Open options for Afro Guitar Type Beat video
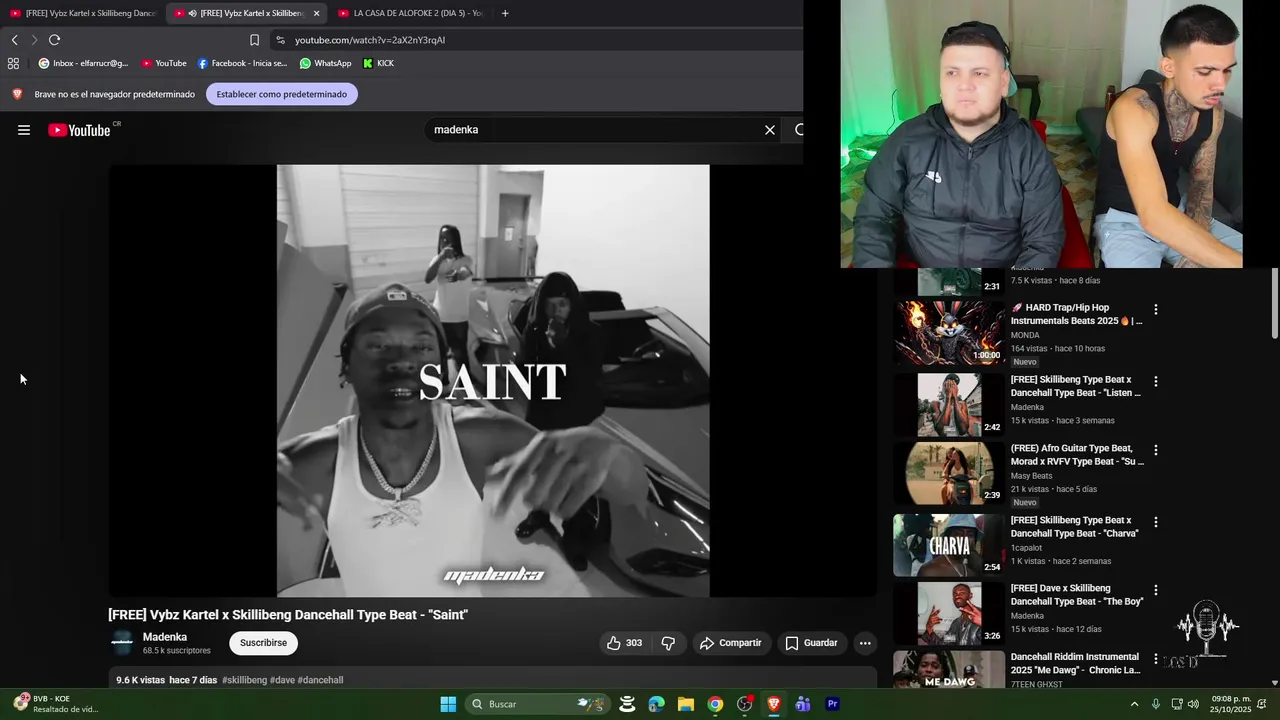Viewport: 1280px width, 720px height. click(x=1156, y=450)
